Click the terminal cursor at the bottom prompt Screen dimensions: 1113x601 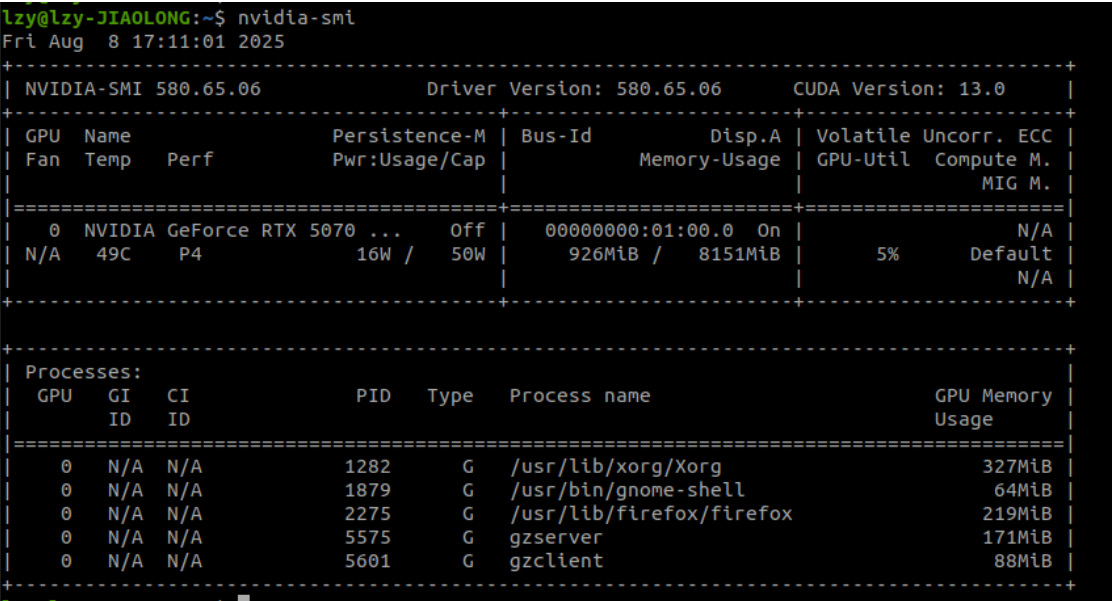pyautogui.click(x=243, y=597)
